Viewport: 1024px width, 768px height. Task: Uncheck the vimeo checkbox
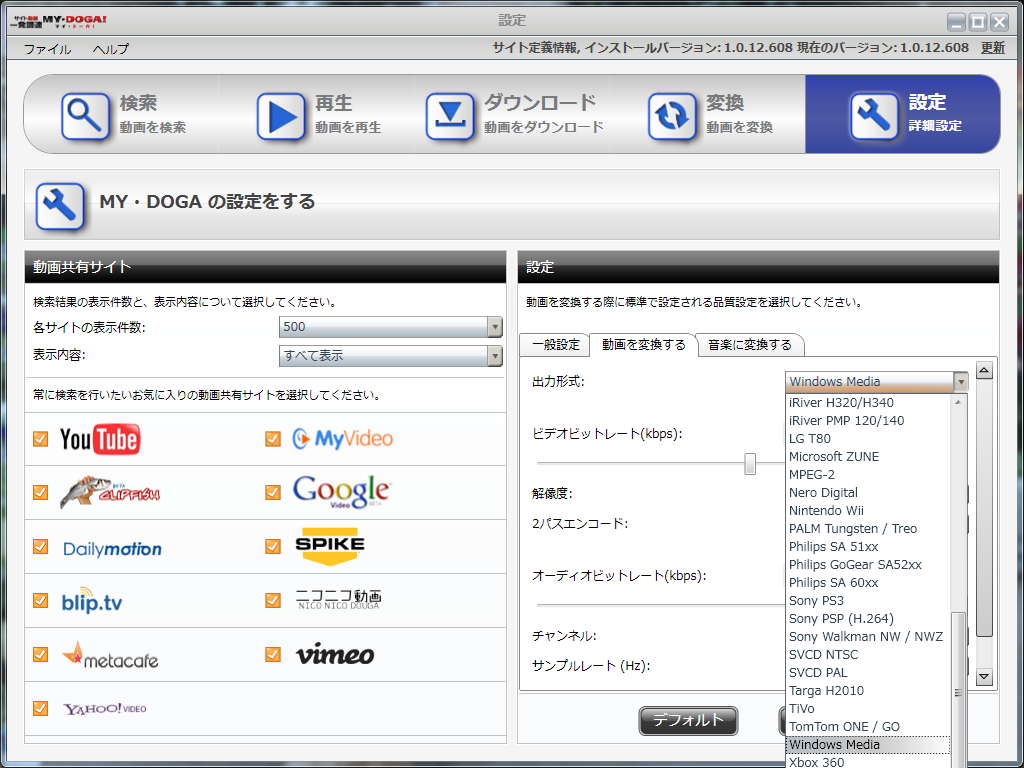tap(273, 654)
